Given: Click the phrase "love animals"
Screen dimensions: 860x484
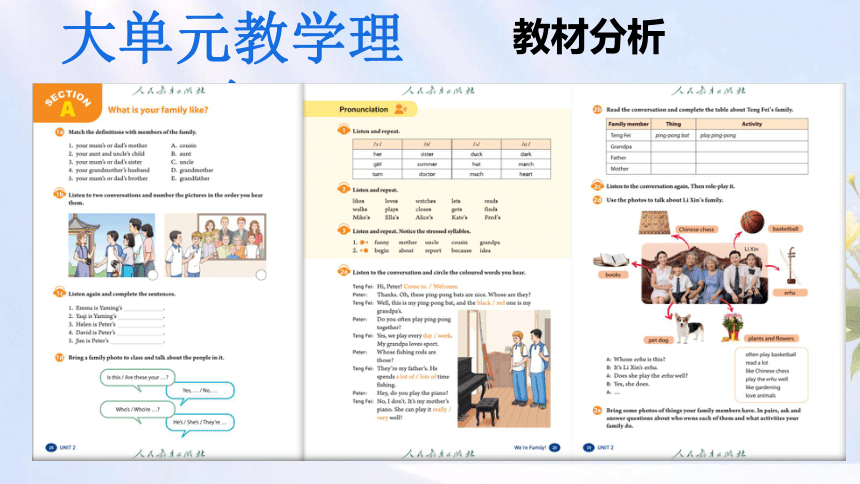Looking at the screenshot, I should 760,395.
